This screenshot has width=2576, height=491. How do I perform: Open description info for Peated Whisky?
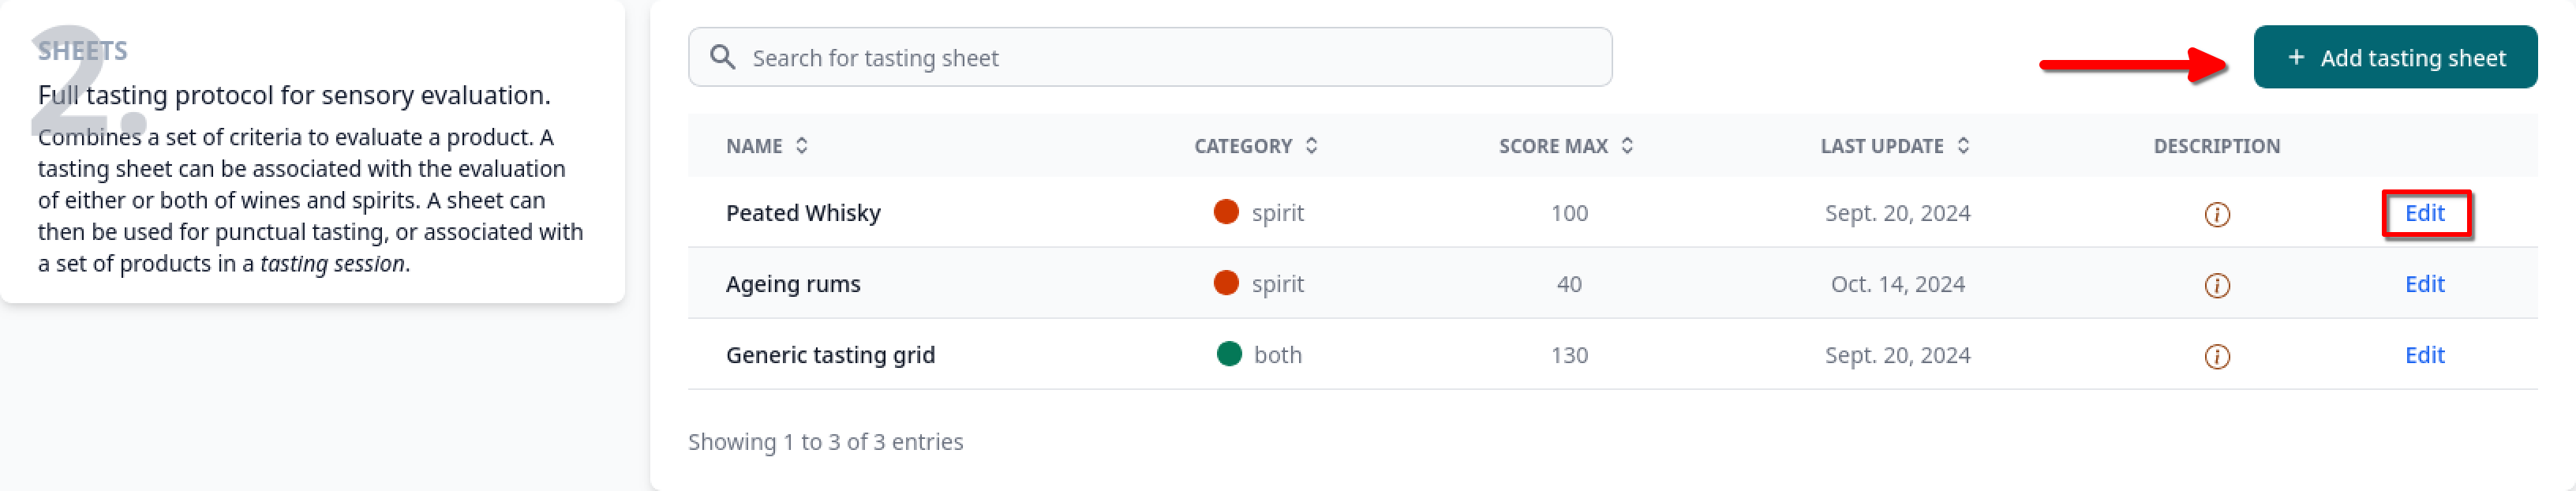coord(2217,214)
